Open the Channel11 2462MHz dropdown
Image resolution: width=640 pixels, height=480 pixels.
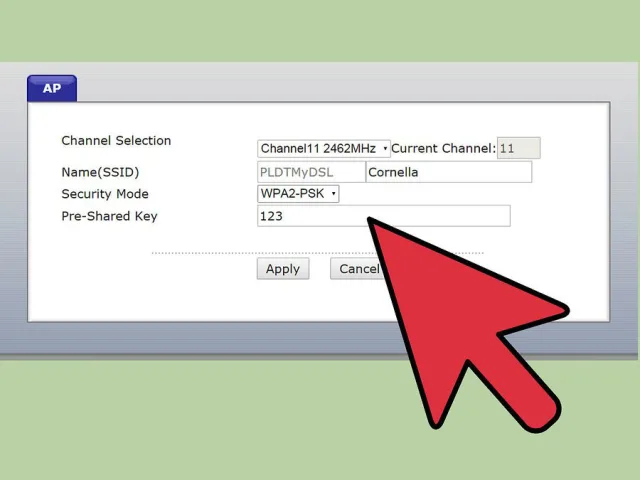324,149
